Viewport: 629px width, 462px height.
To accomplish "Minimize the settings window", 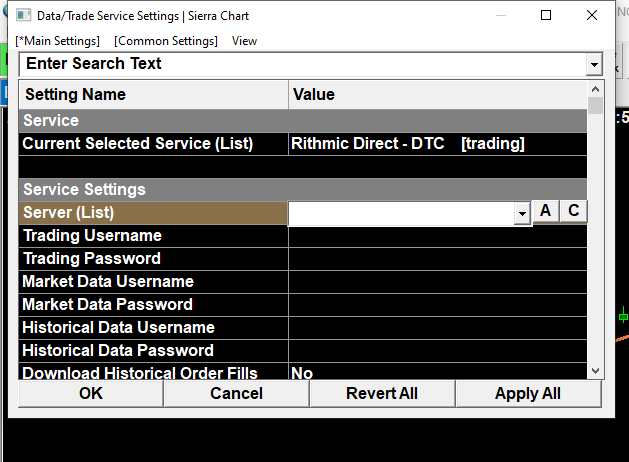I will [500, 16].
